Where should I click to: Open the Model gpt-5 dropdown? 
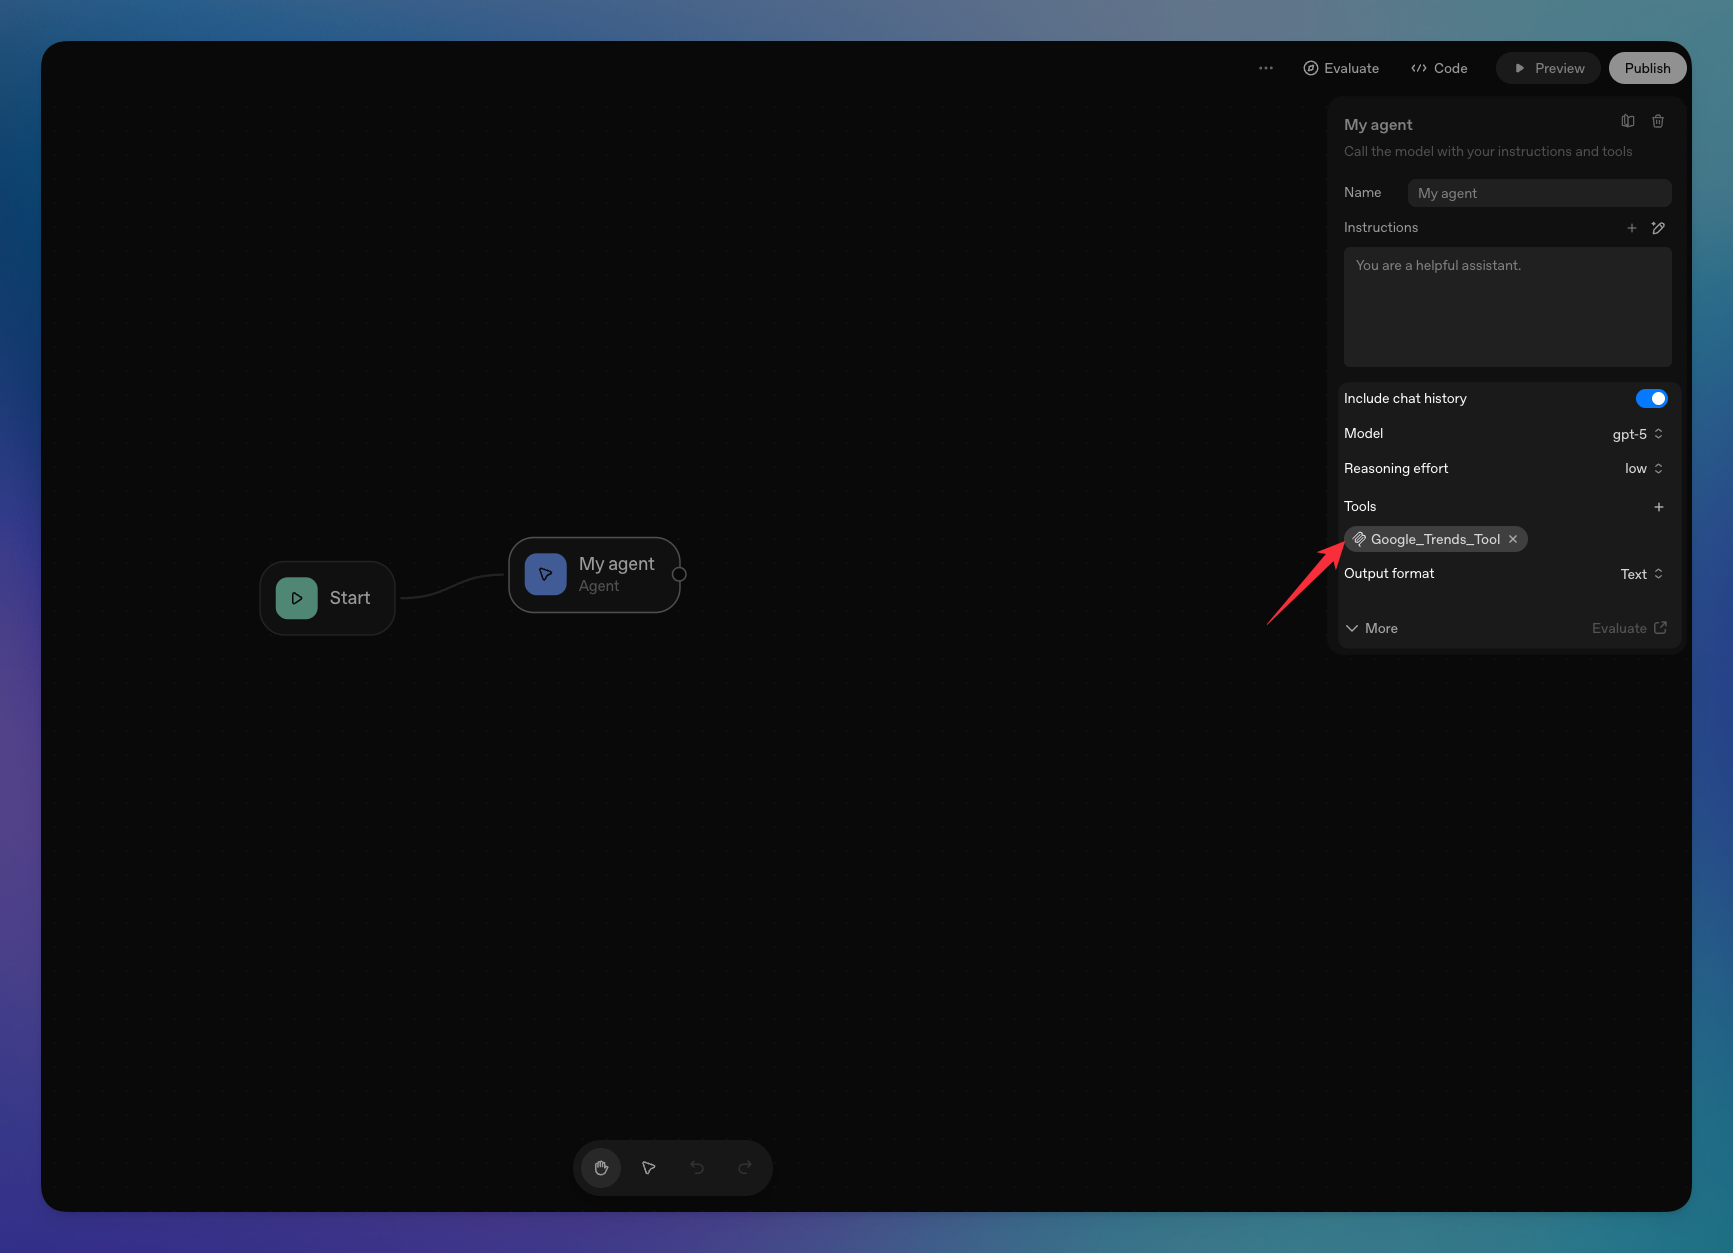pyautogui.click(x=1637, y=434)
